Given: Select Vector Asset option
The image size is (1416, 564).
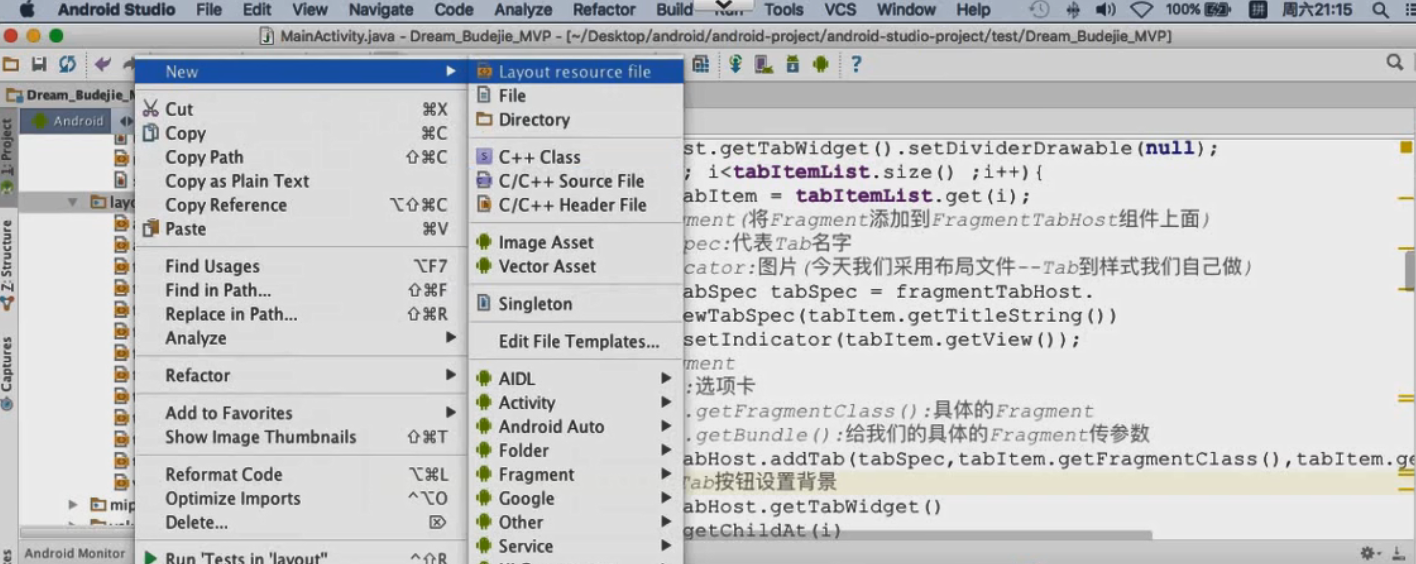Looking at the screenshot, I should (x=576, y=267).
